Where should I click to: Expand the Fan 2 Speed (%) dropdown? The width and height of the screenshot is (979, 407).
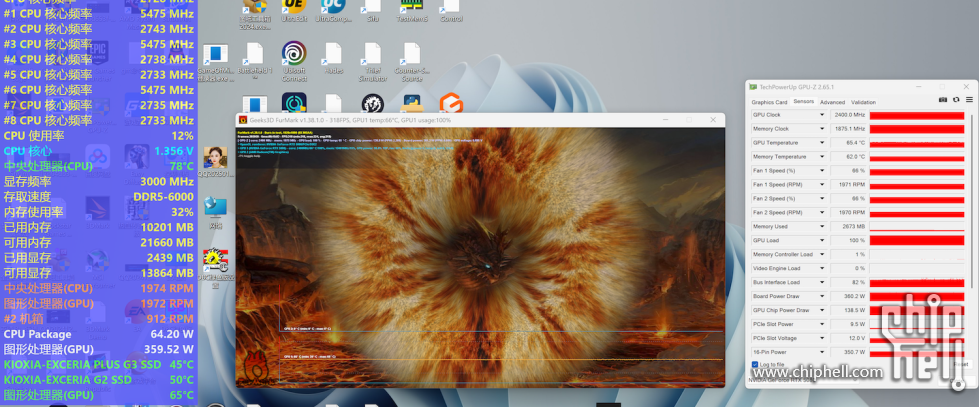[822, 199]
